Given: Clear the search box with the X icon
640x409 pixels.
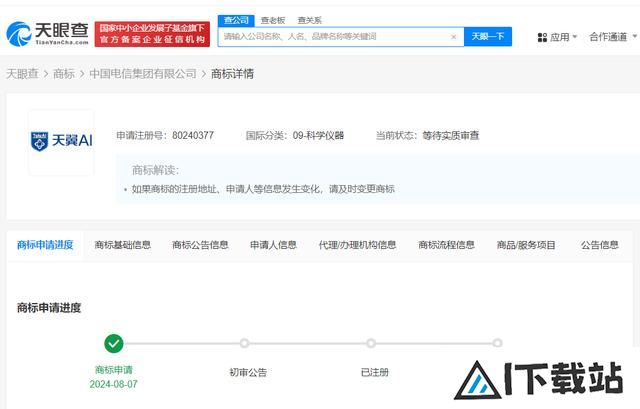Looking at the screenshot, I should click(x=453, y=37).
